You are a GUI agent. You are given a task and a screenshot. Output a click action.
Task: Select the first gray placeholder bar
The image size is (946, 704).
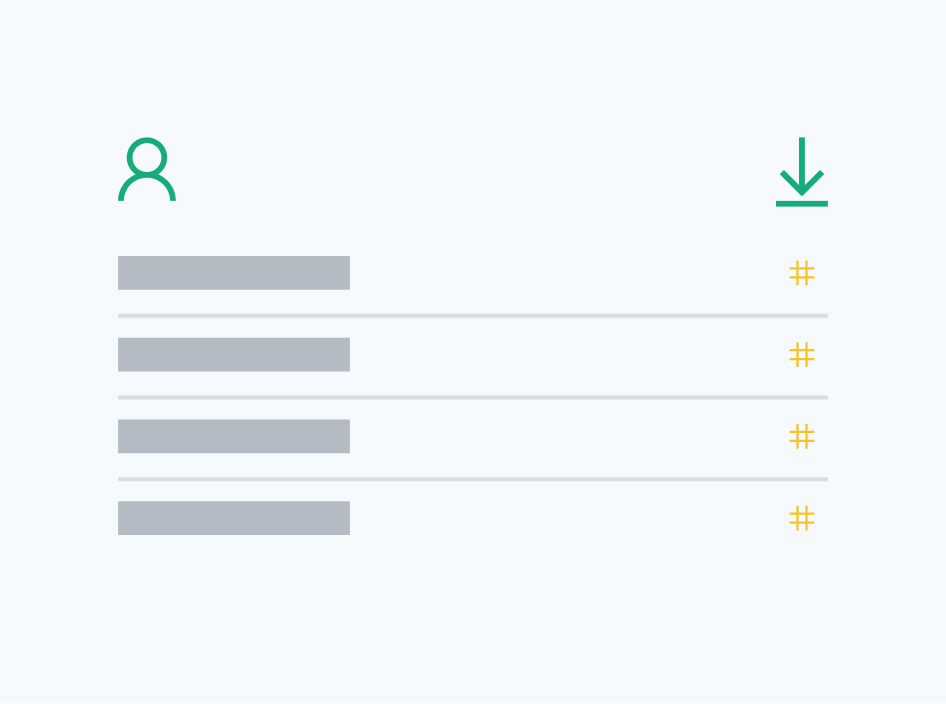(234, 273)
